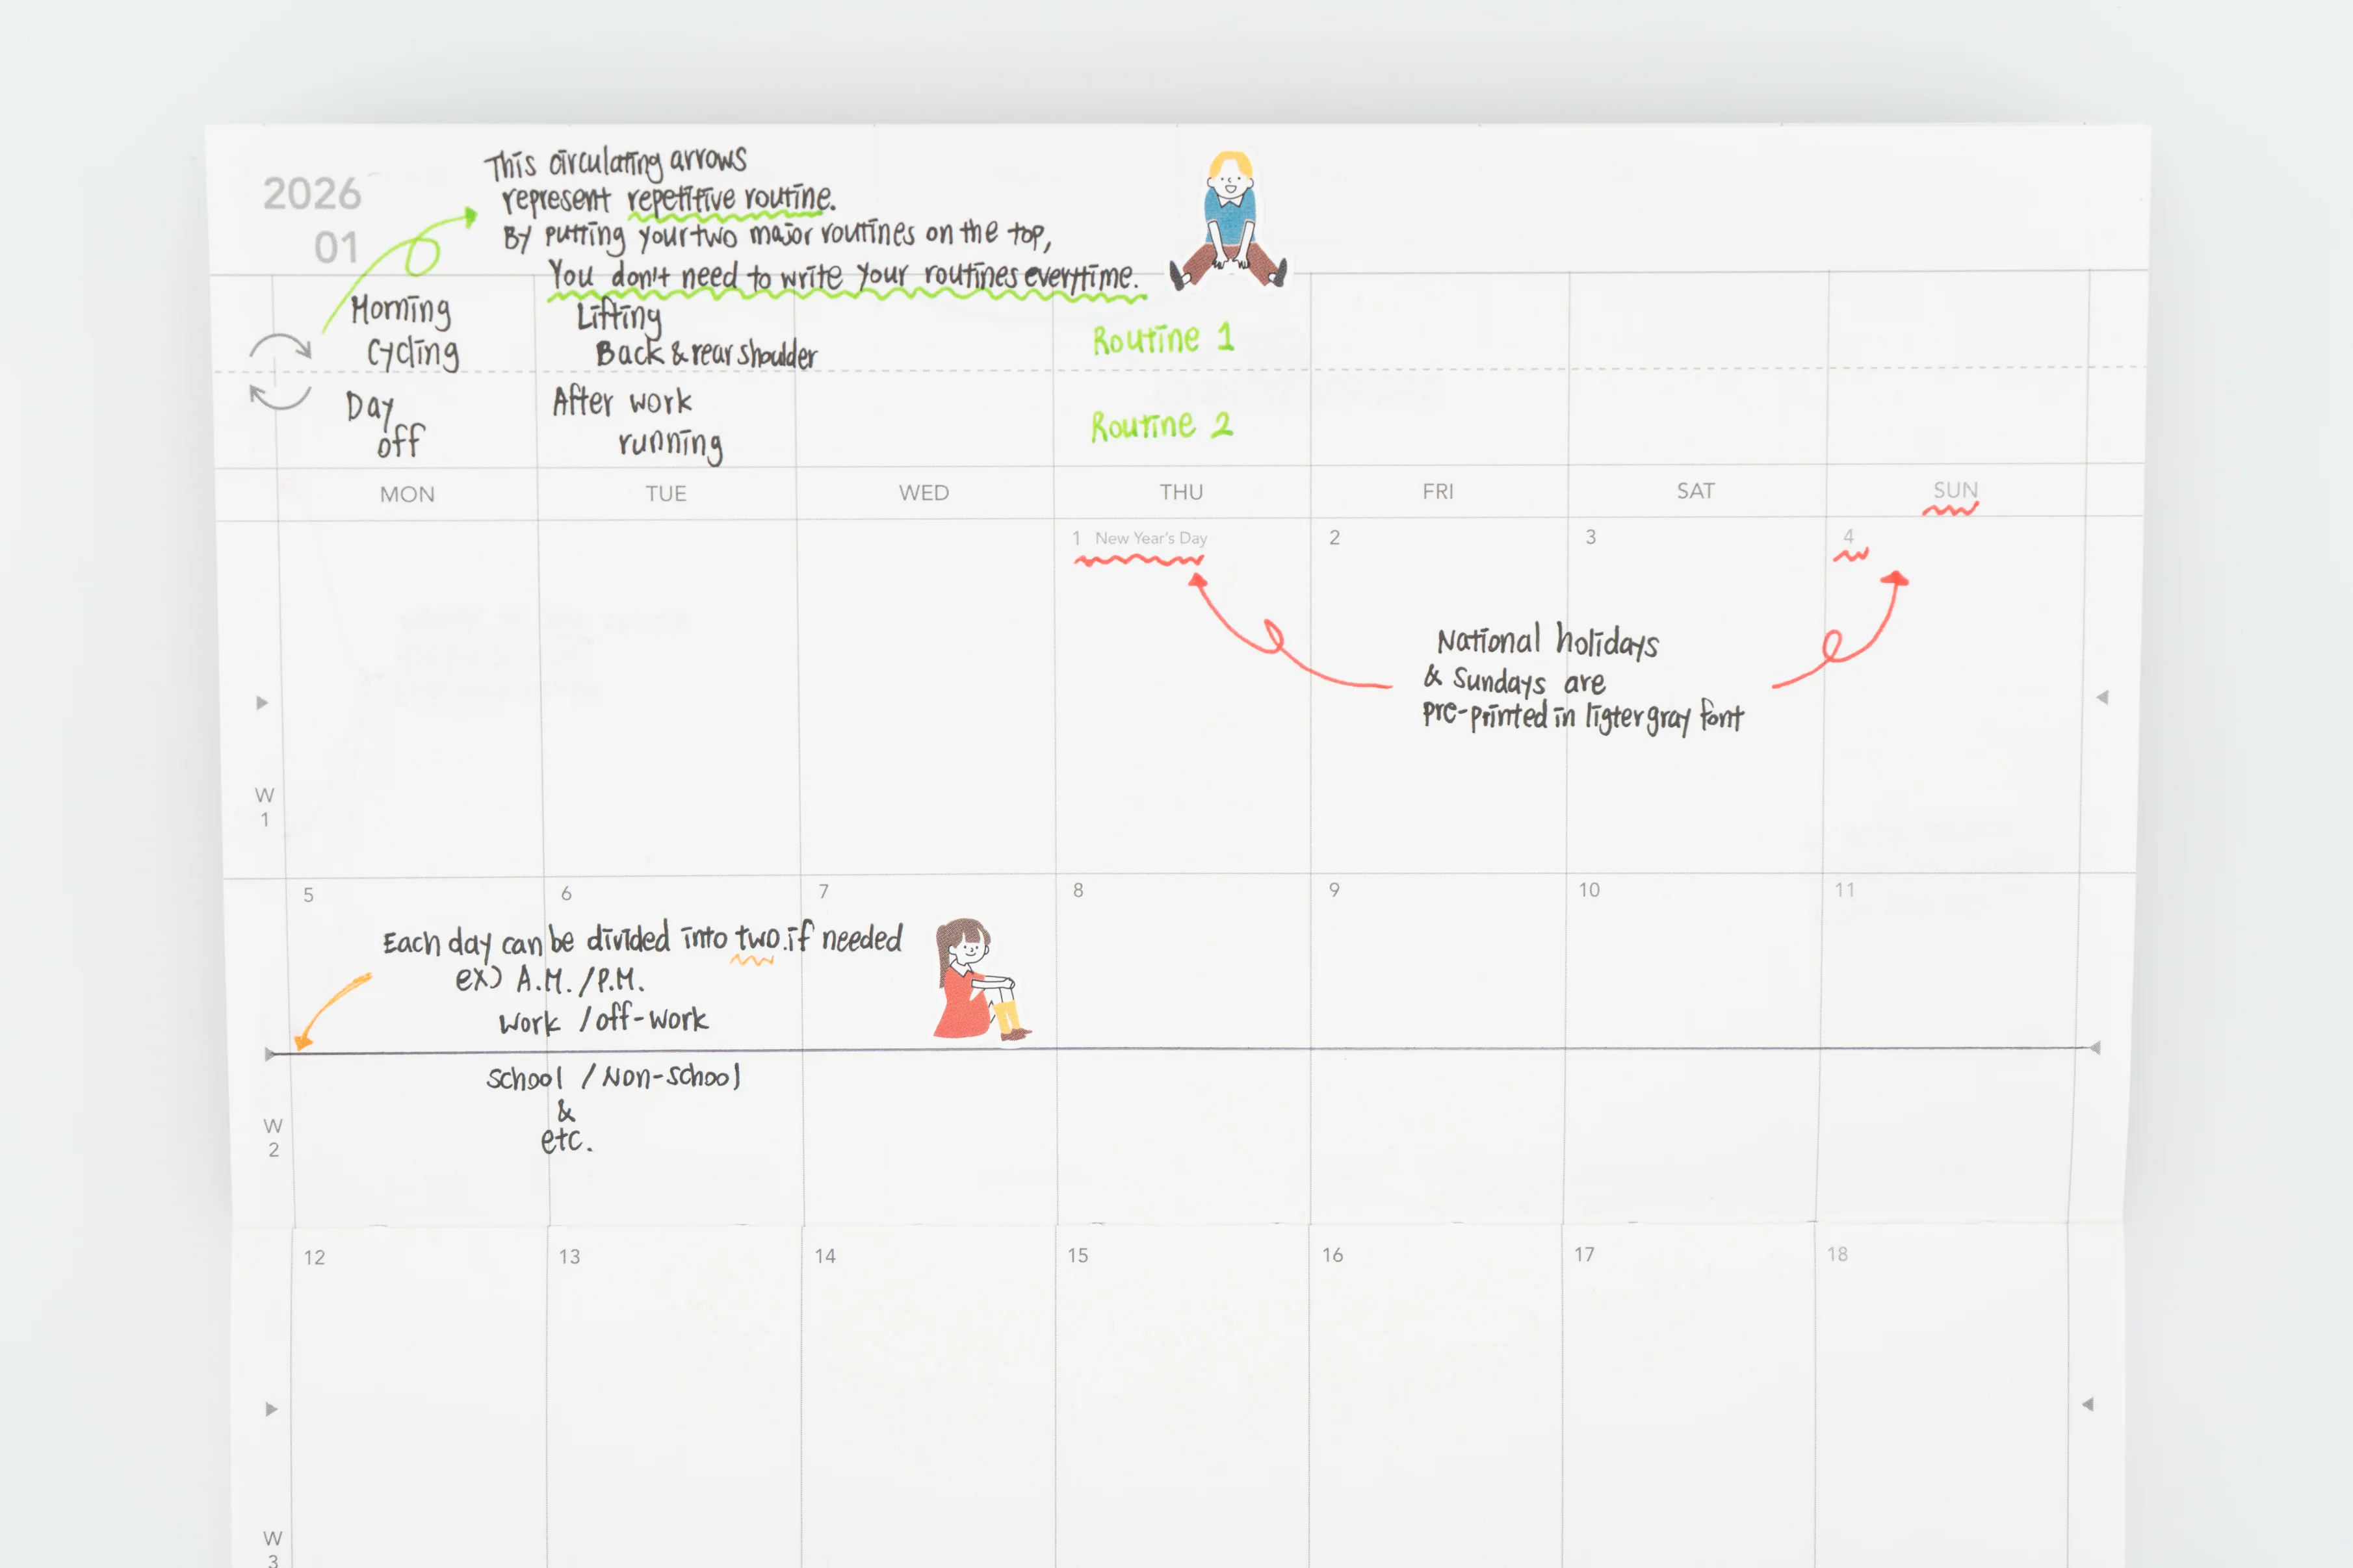This screenshot has height=1568, width=2353.
Task: Click the TUE column header
Action: (666, 493)
